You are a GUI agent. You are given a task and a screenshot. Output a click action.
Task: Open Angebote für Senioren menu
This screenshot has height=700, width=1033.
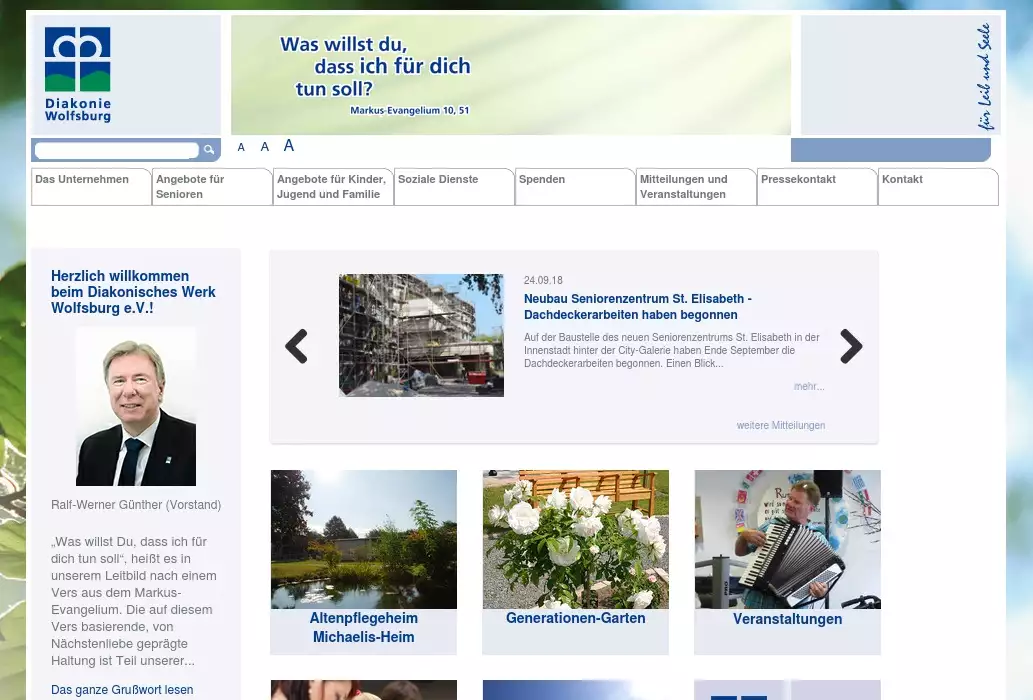pos(190,187)
